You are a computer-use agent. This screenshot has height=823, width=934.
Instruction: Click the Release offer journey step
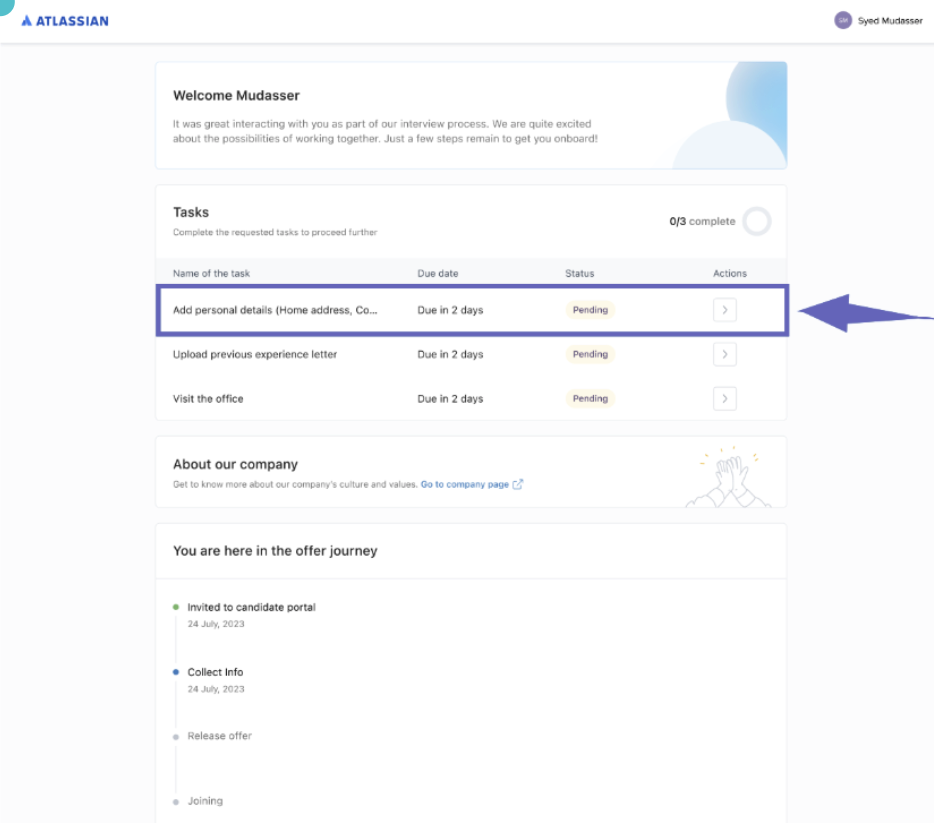click(219, 736)
